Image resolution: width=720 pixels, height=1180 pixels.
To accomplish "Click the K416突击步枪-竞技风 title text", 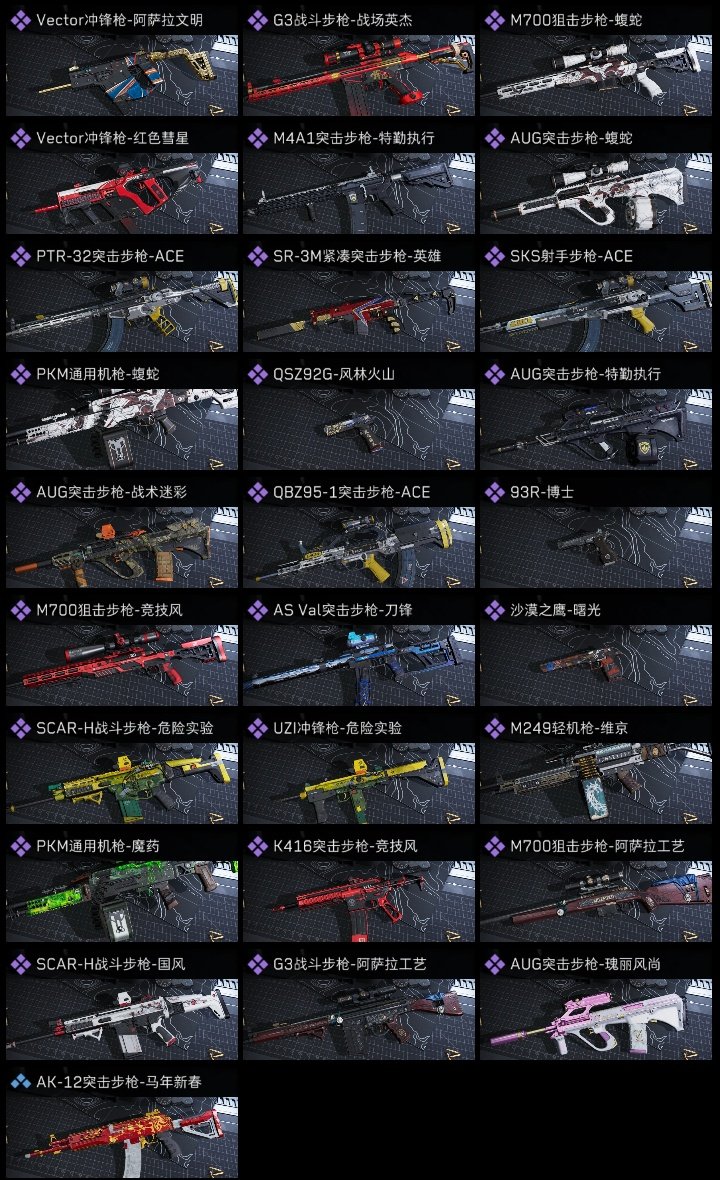I will (345, 846).
